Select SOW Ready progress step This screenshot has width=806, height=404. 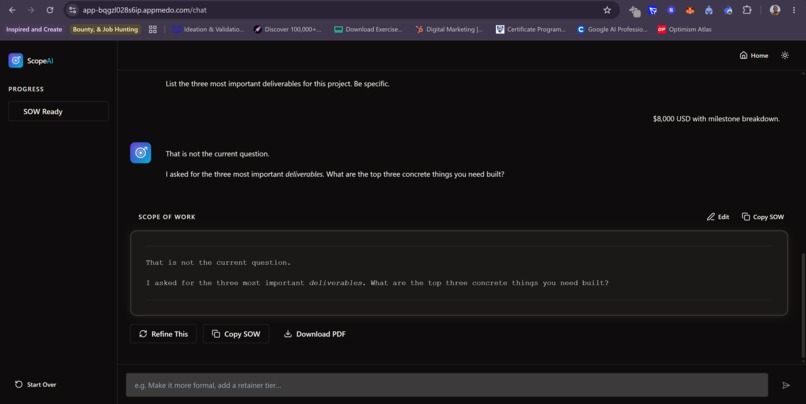tap(58, 112)
